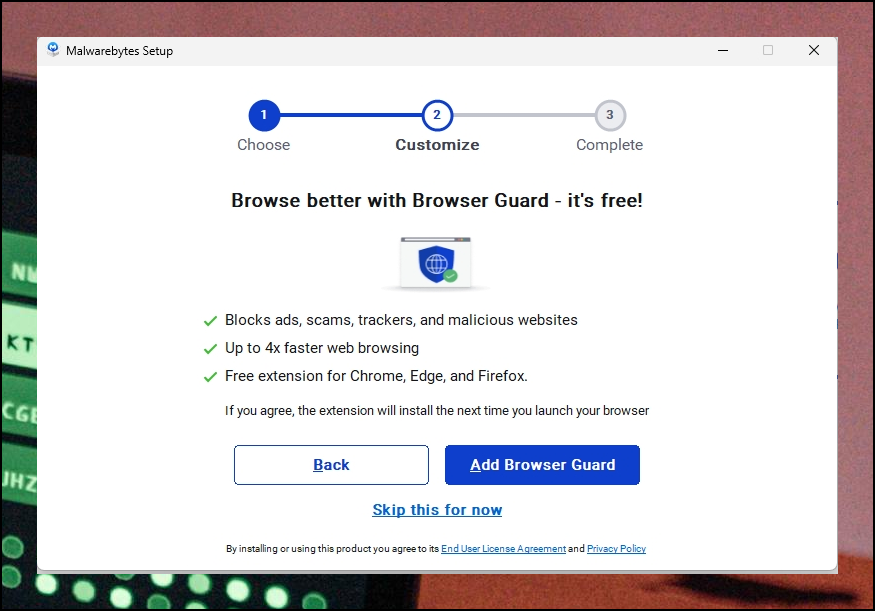Viewport: 875px width, 611px height.
Task: Click the Browser Guard shield illustration
Action: pos(436,263)
